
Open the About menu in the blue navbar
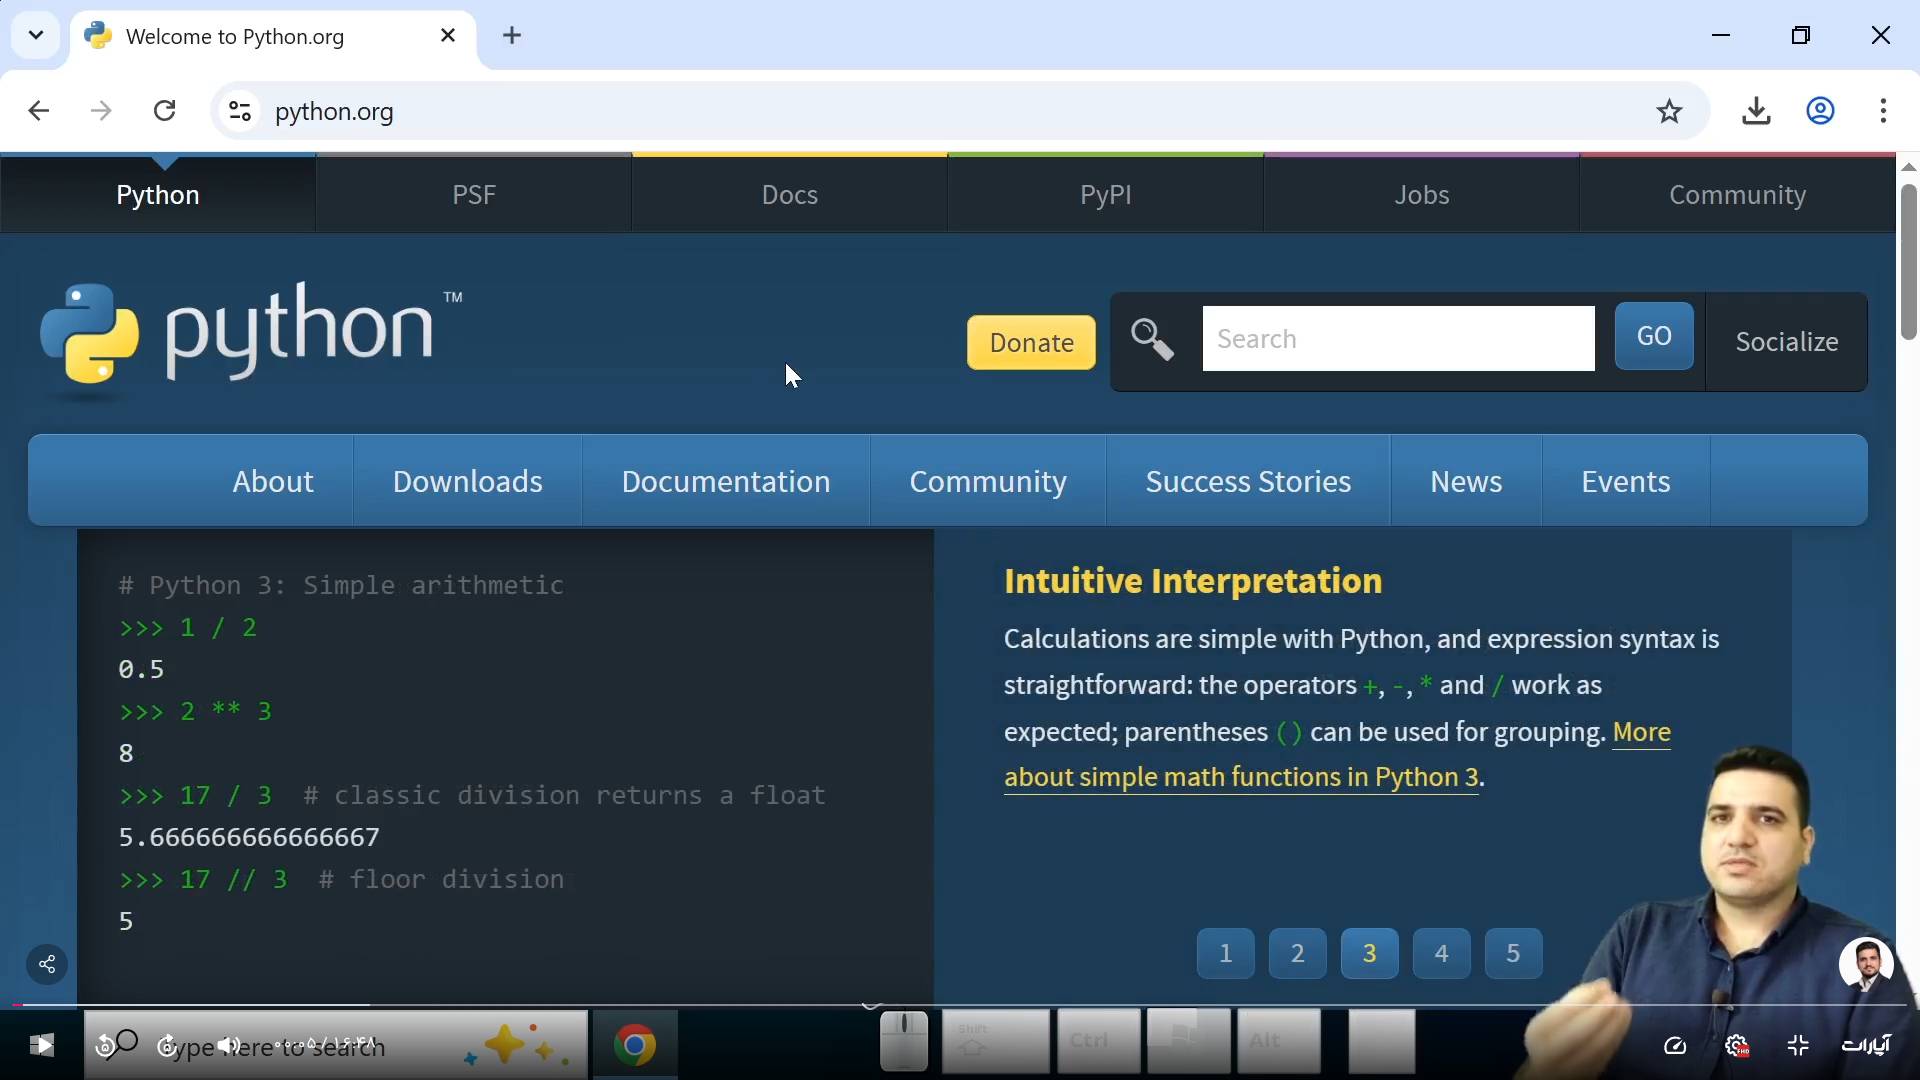tap(273, 482)
